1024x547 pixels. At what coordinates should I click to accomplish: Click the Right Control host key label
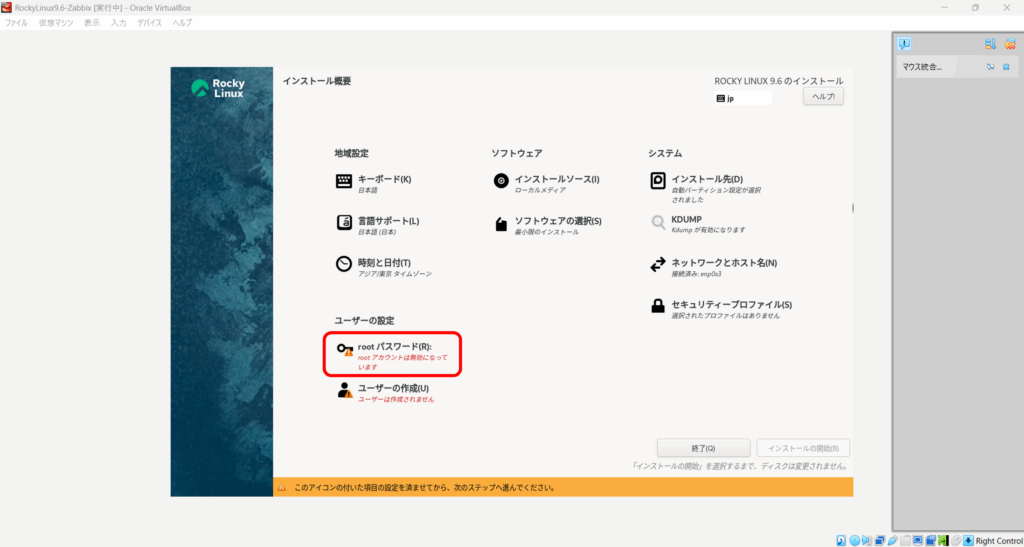[1000, 540]
